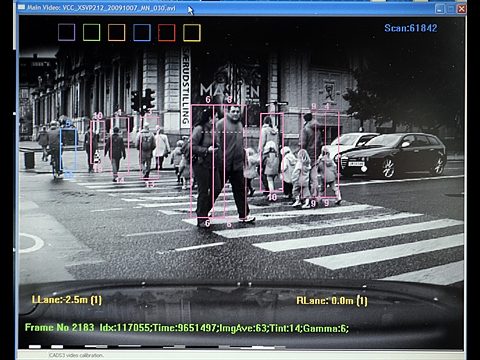Click the red square indicator box
480x360 pixels.
point(167,33)
